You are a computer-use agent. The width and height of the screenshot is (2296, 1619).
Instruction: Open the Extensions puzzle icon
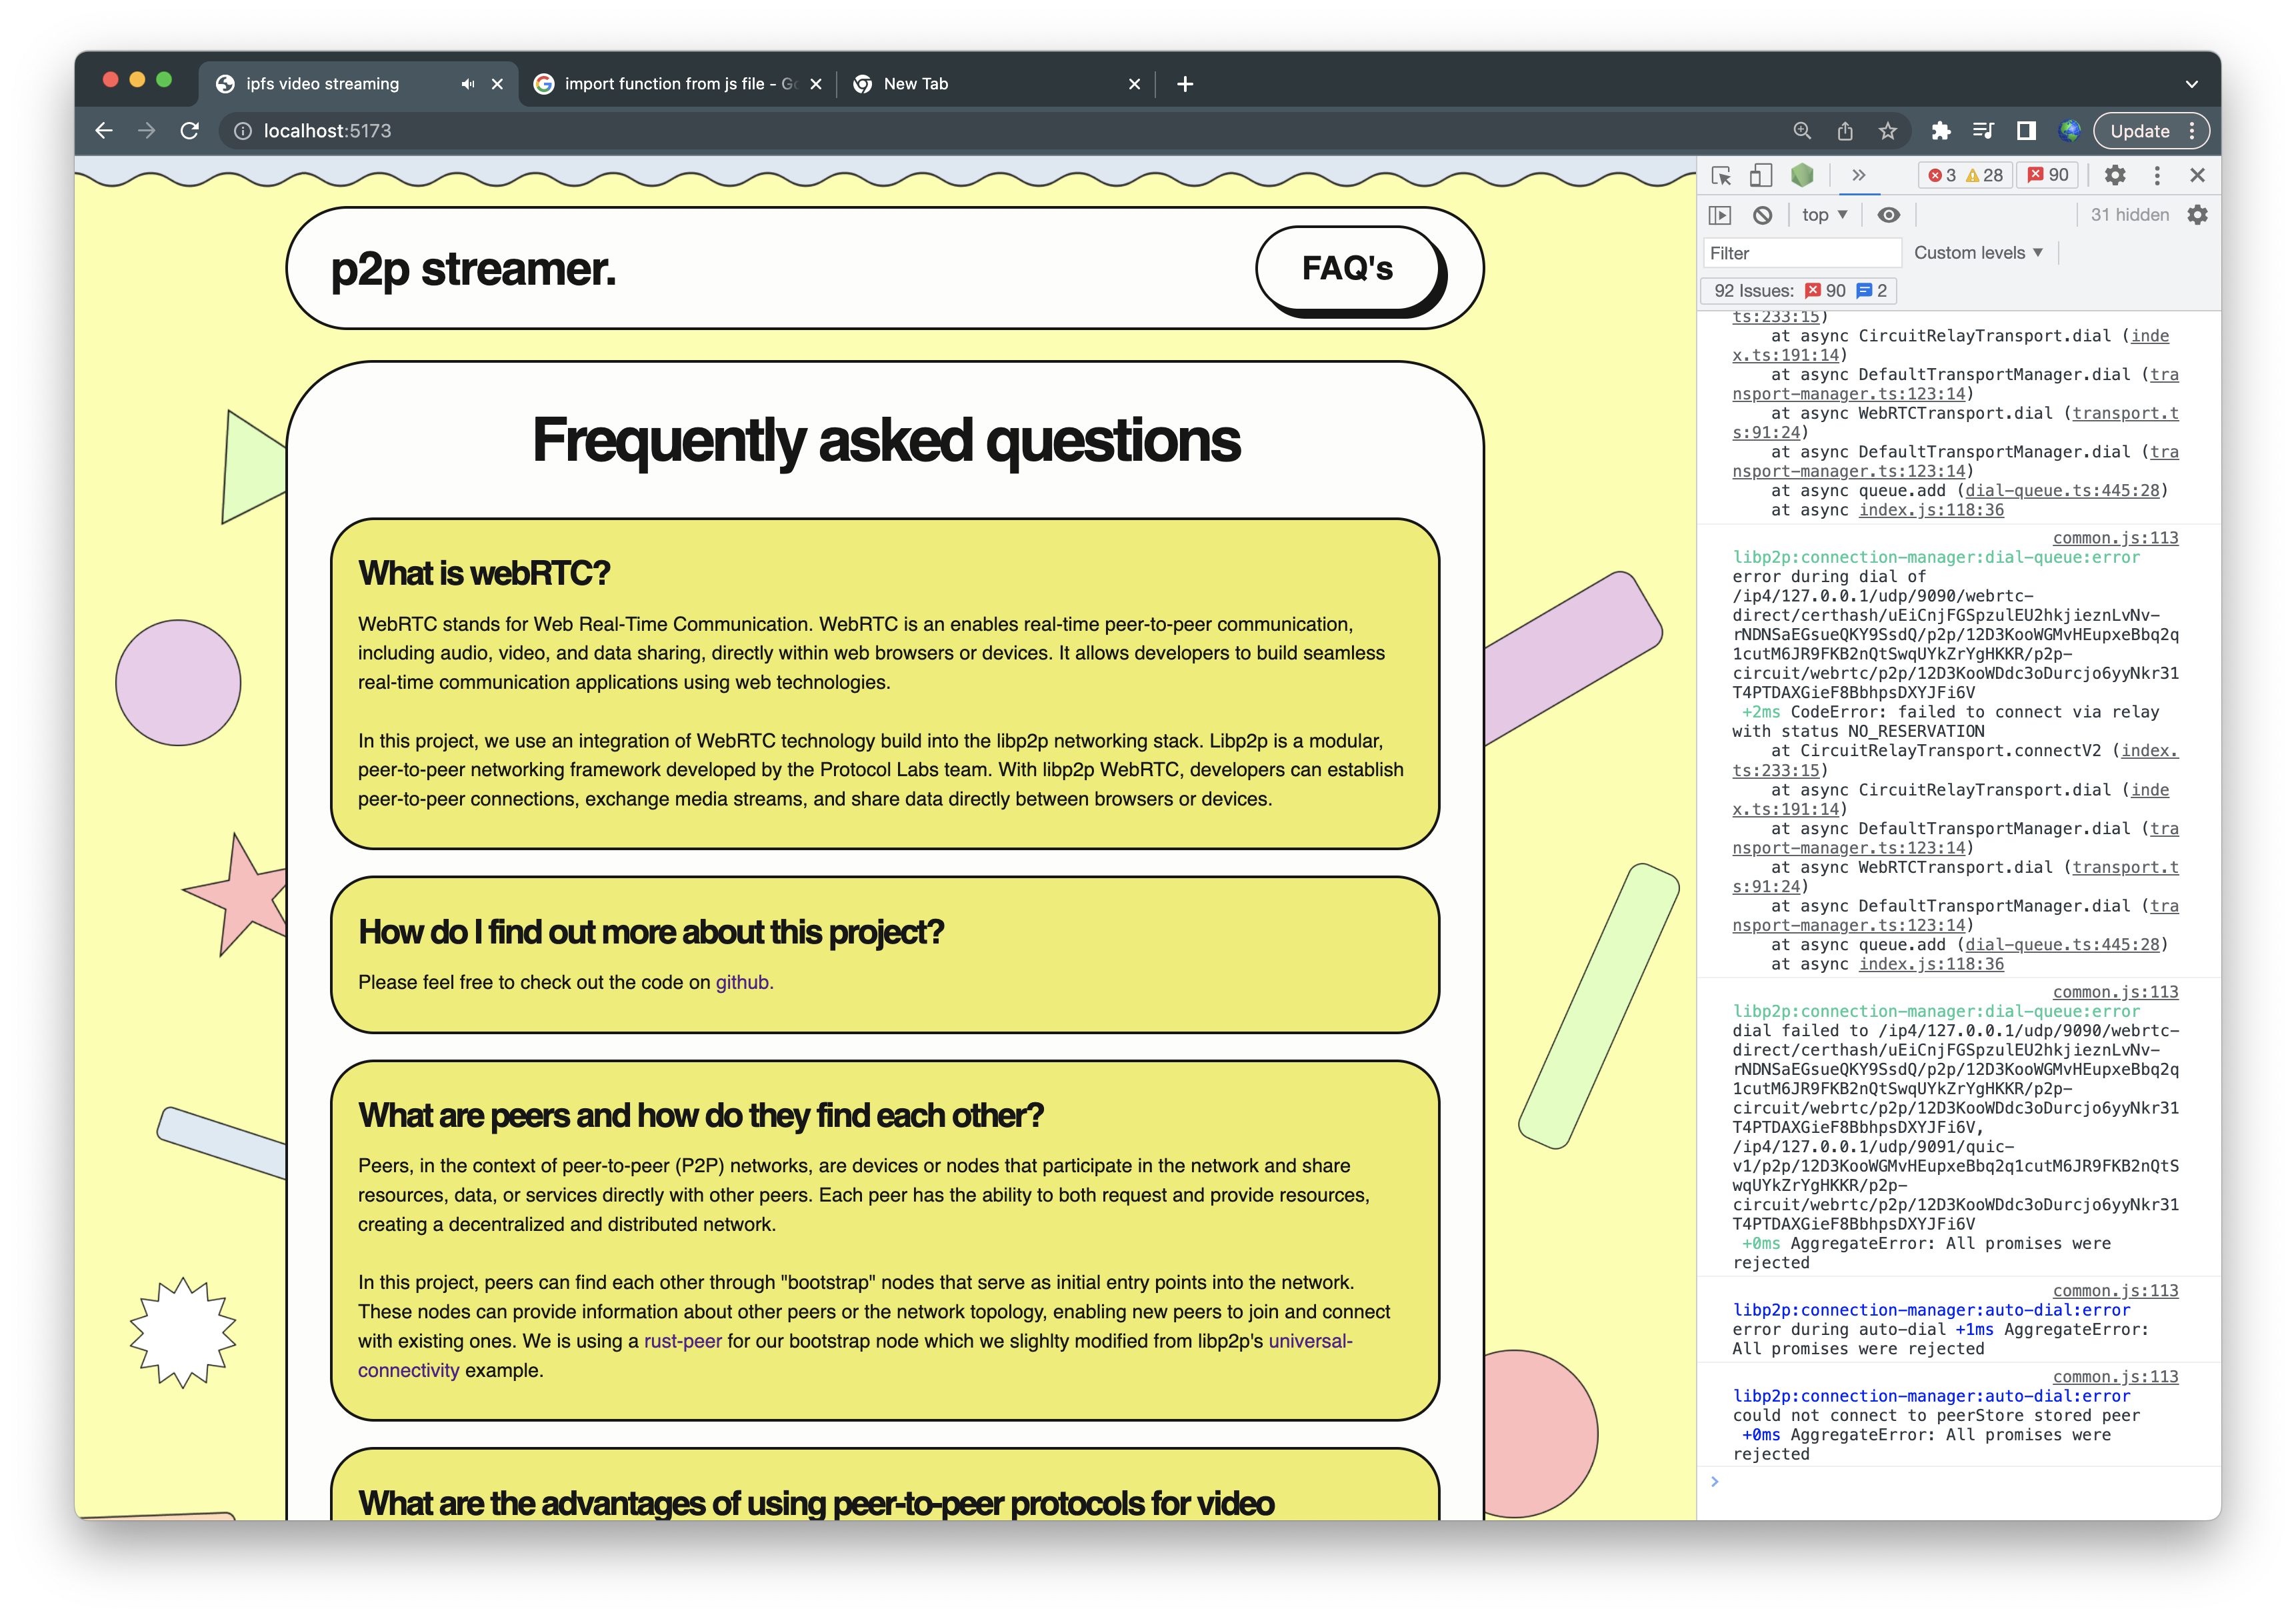1941,131
